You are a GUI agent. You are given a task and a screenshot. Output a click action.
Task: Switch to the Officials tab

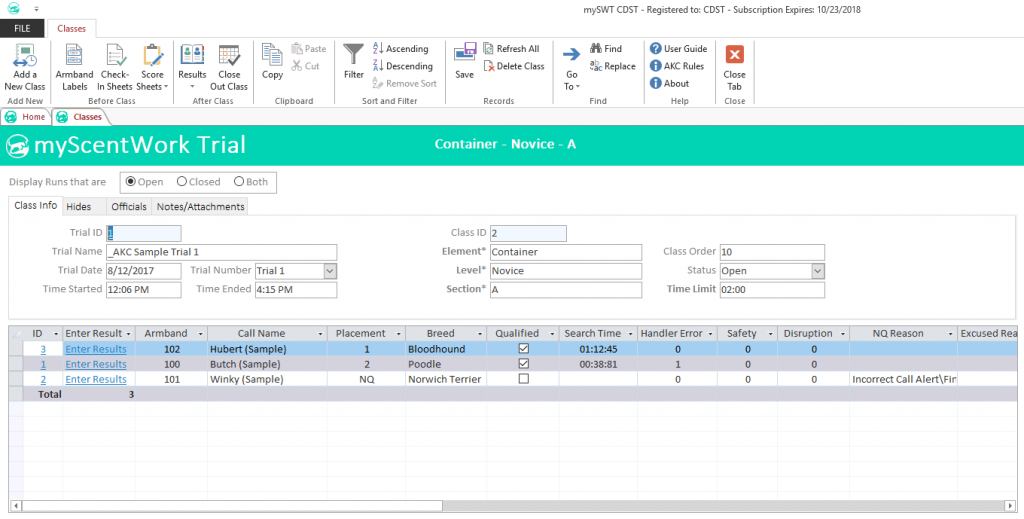tap(129, 206)
